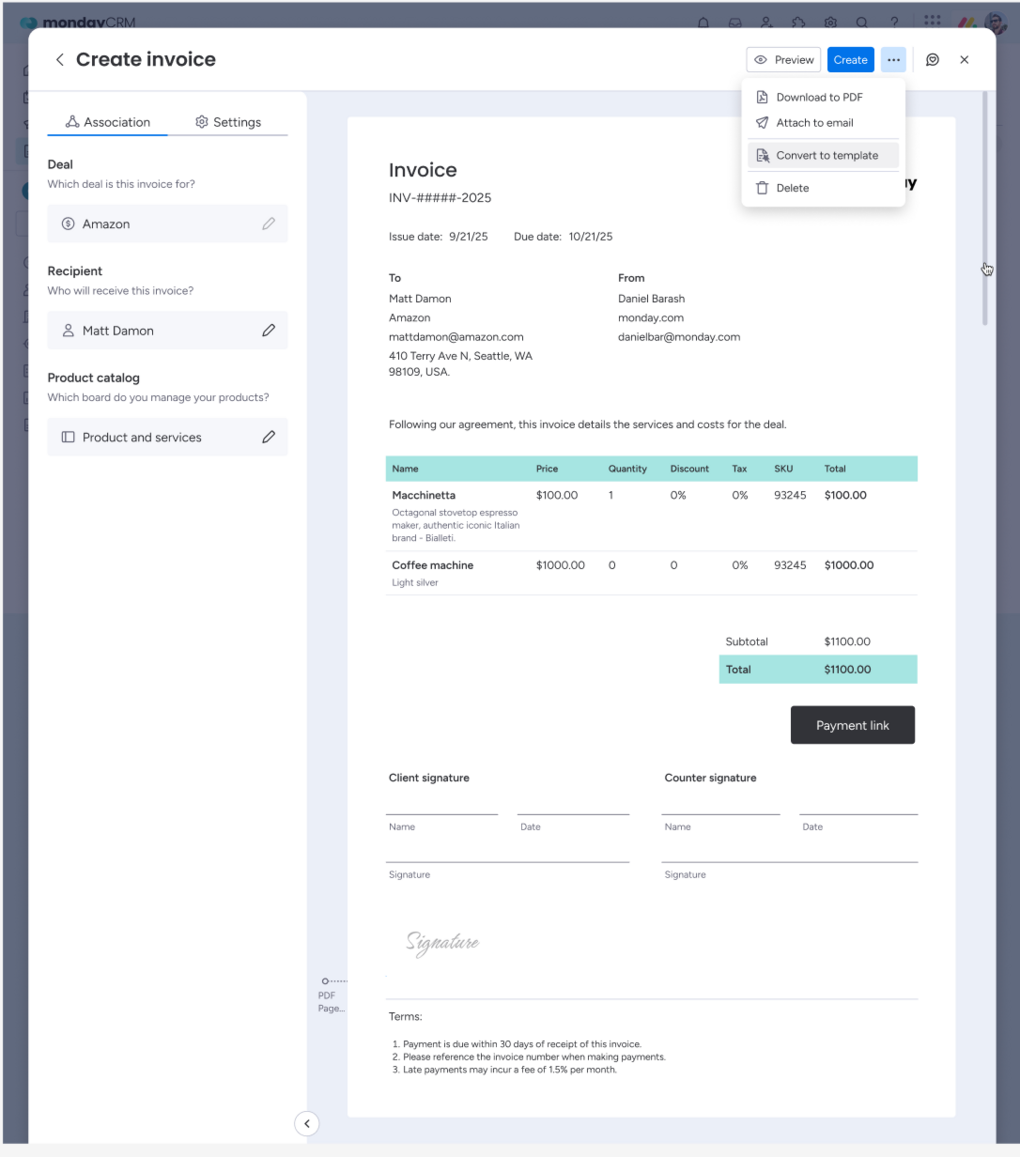Edit the Matt Damon recipient pencil icon
Image resolution: width=1020 pixels, height=1157 pixels.
pos(268,330)
